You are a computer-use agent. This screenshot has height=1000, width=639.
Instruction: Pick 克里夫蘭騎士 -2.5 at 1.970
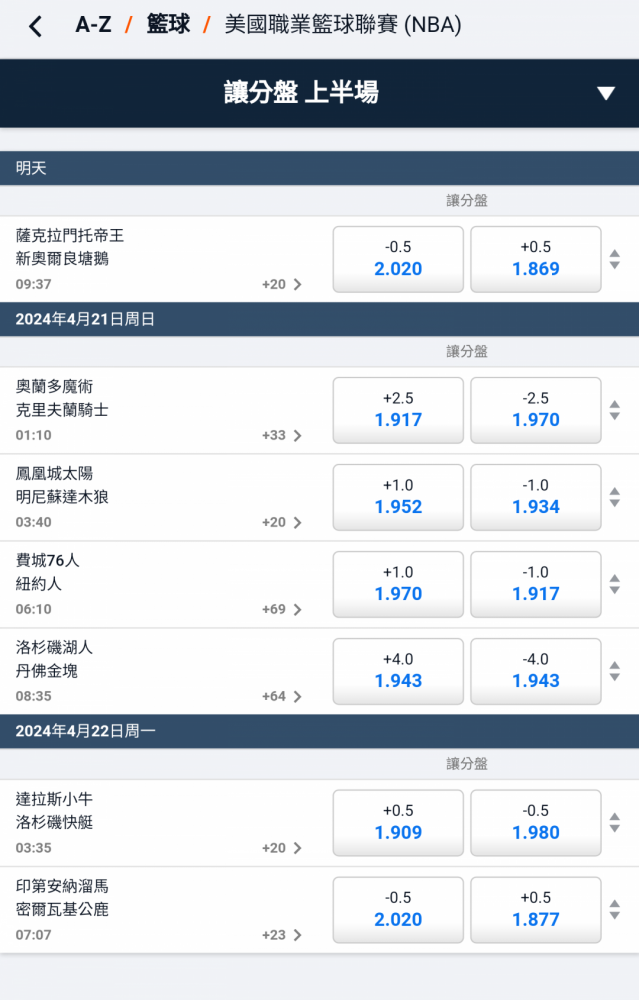pos(536,410)
